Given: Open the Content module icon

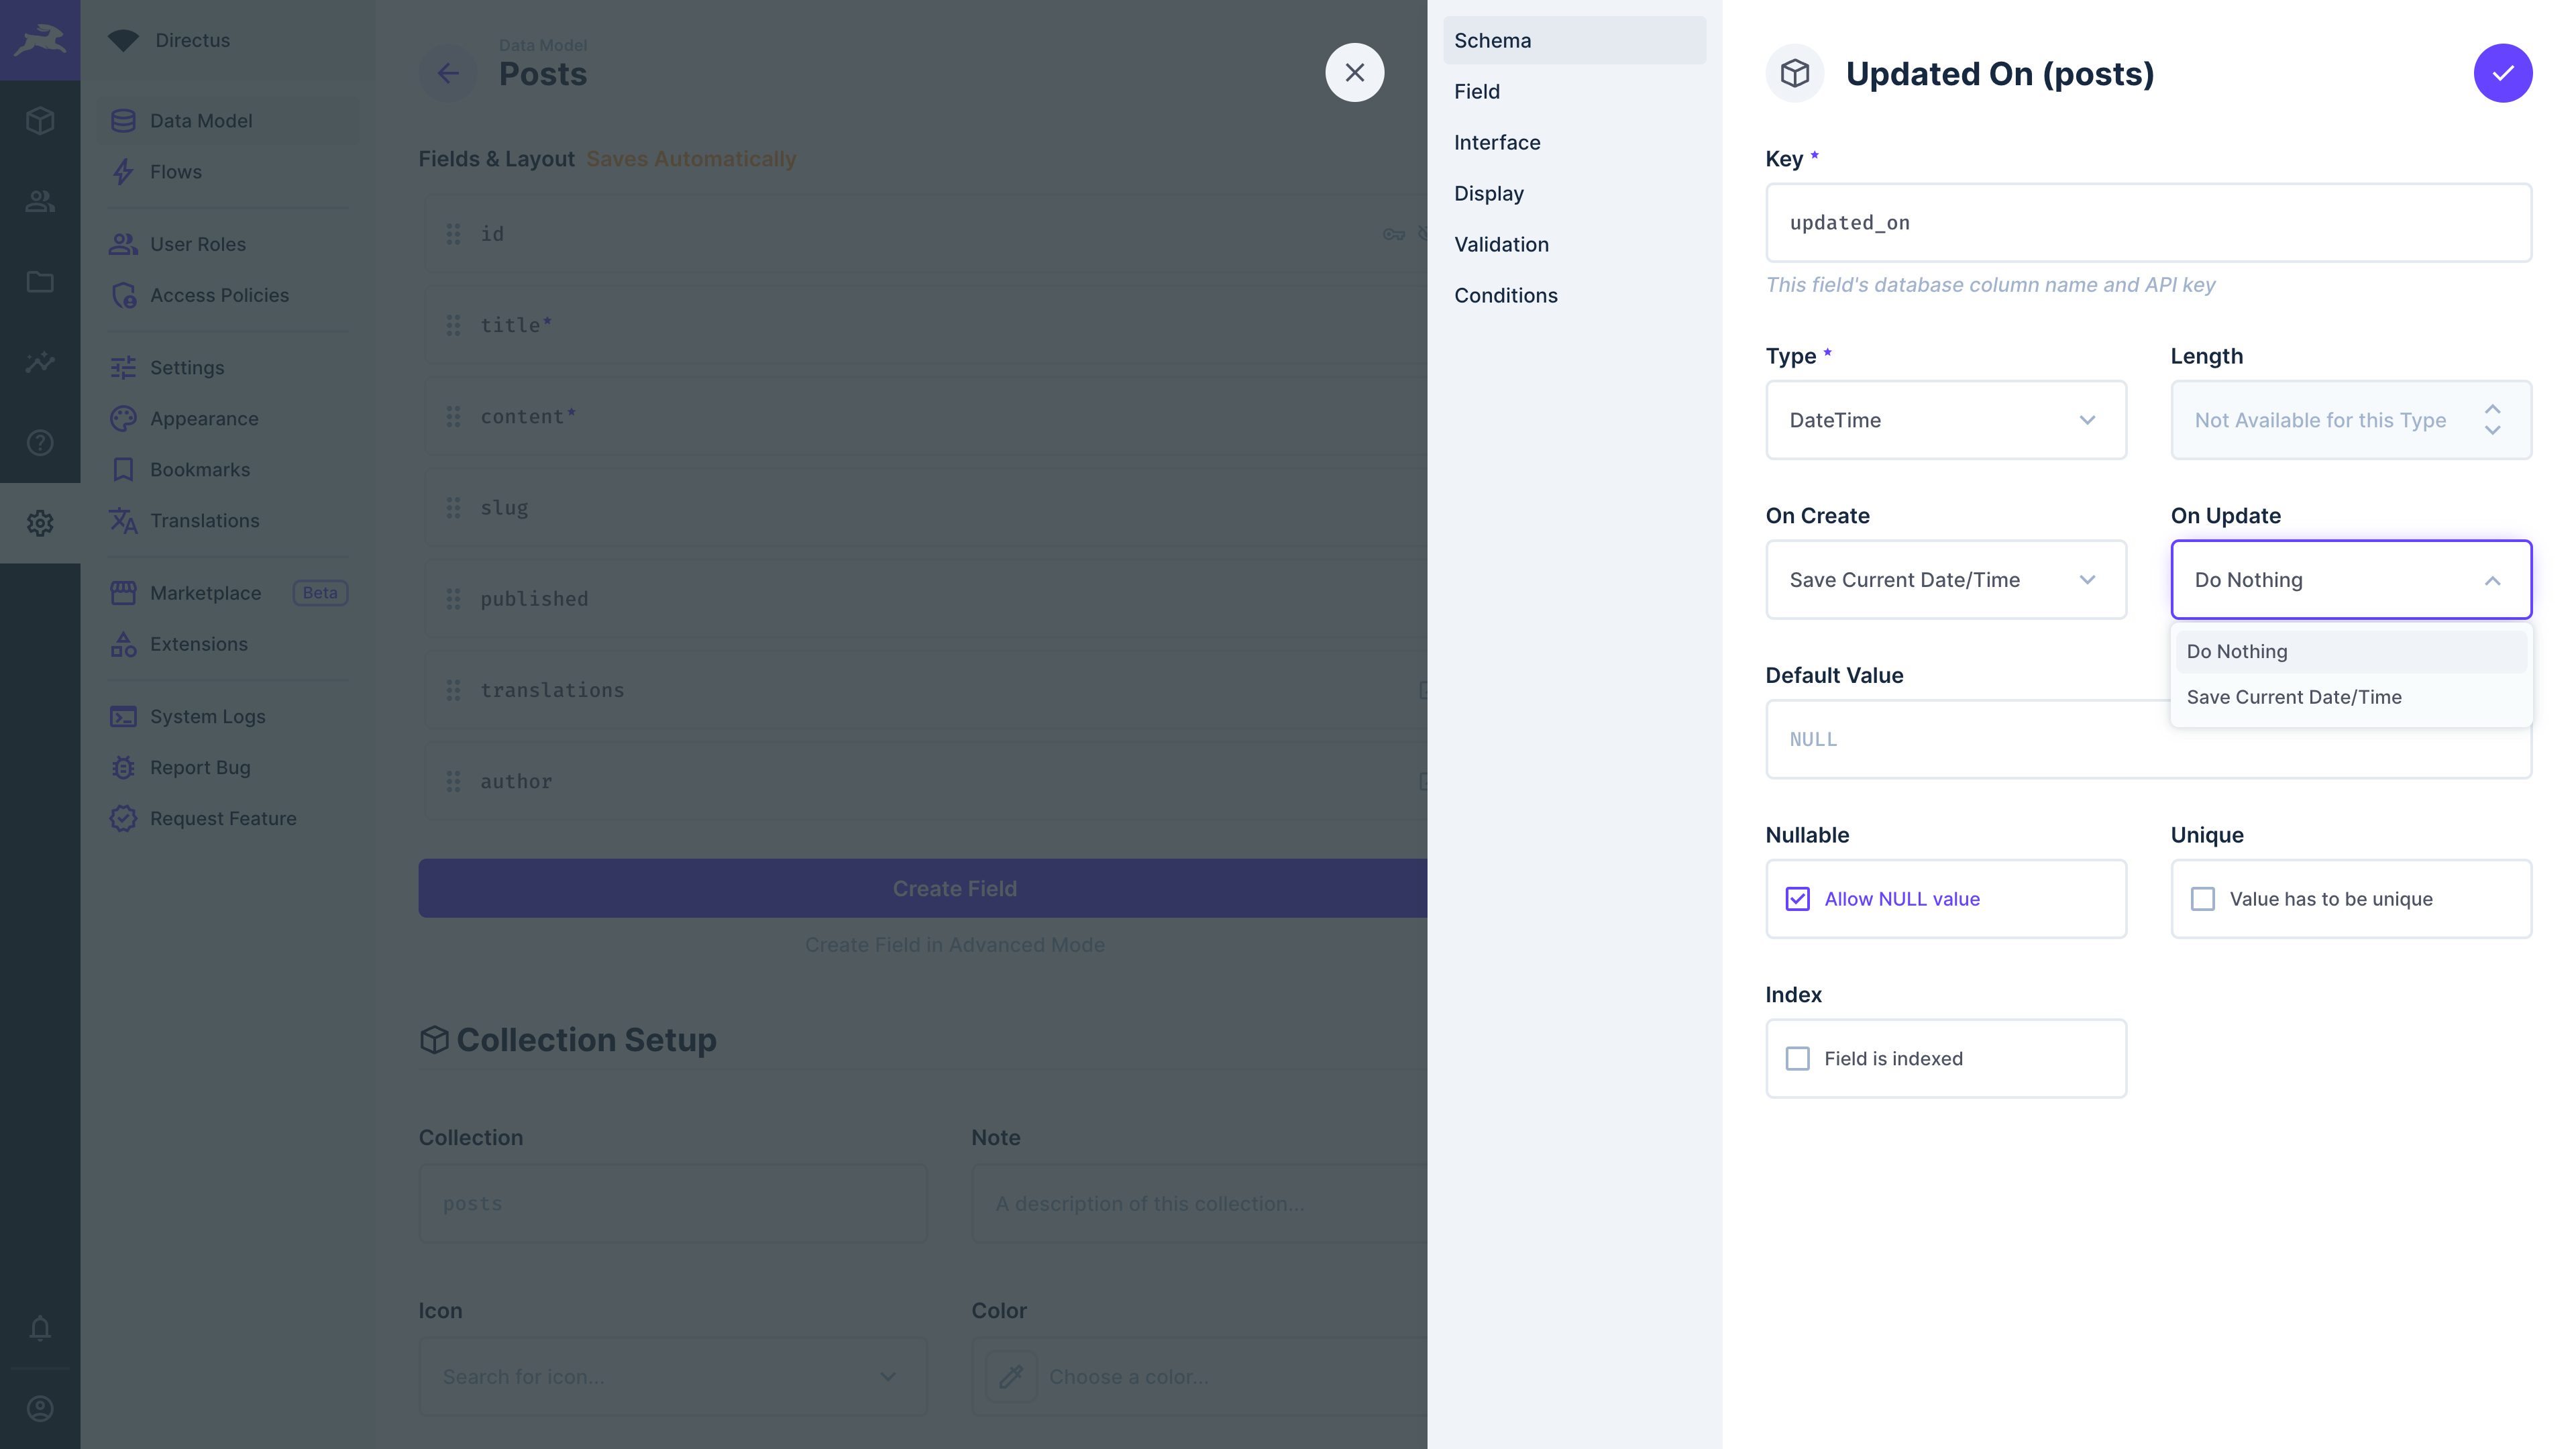Looking at the screenshot, I should click(40, 120).
